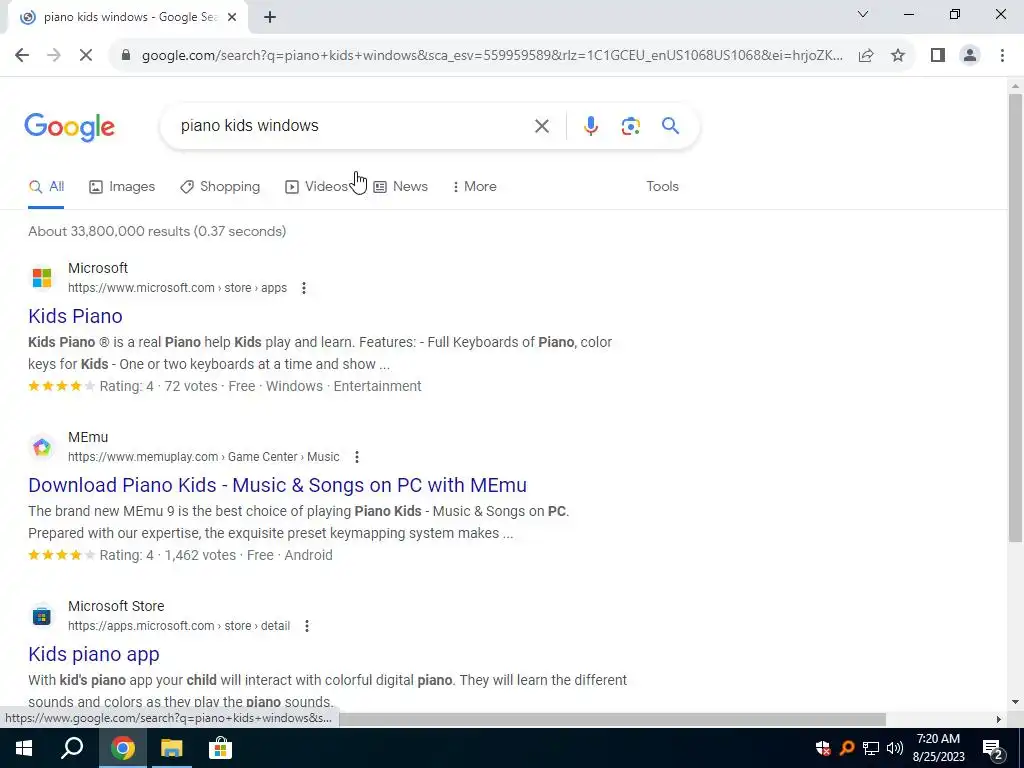This screenshot has height=768, width=1024.
Task: Click the site lock icon in address bar
Action: pos(126,56)
